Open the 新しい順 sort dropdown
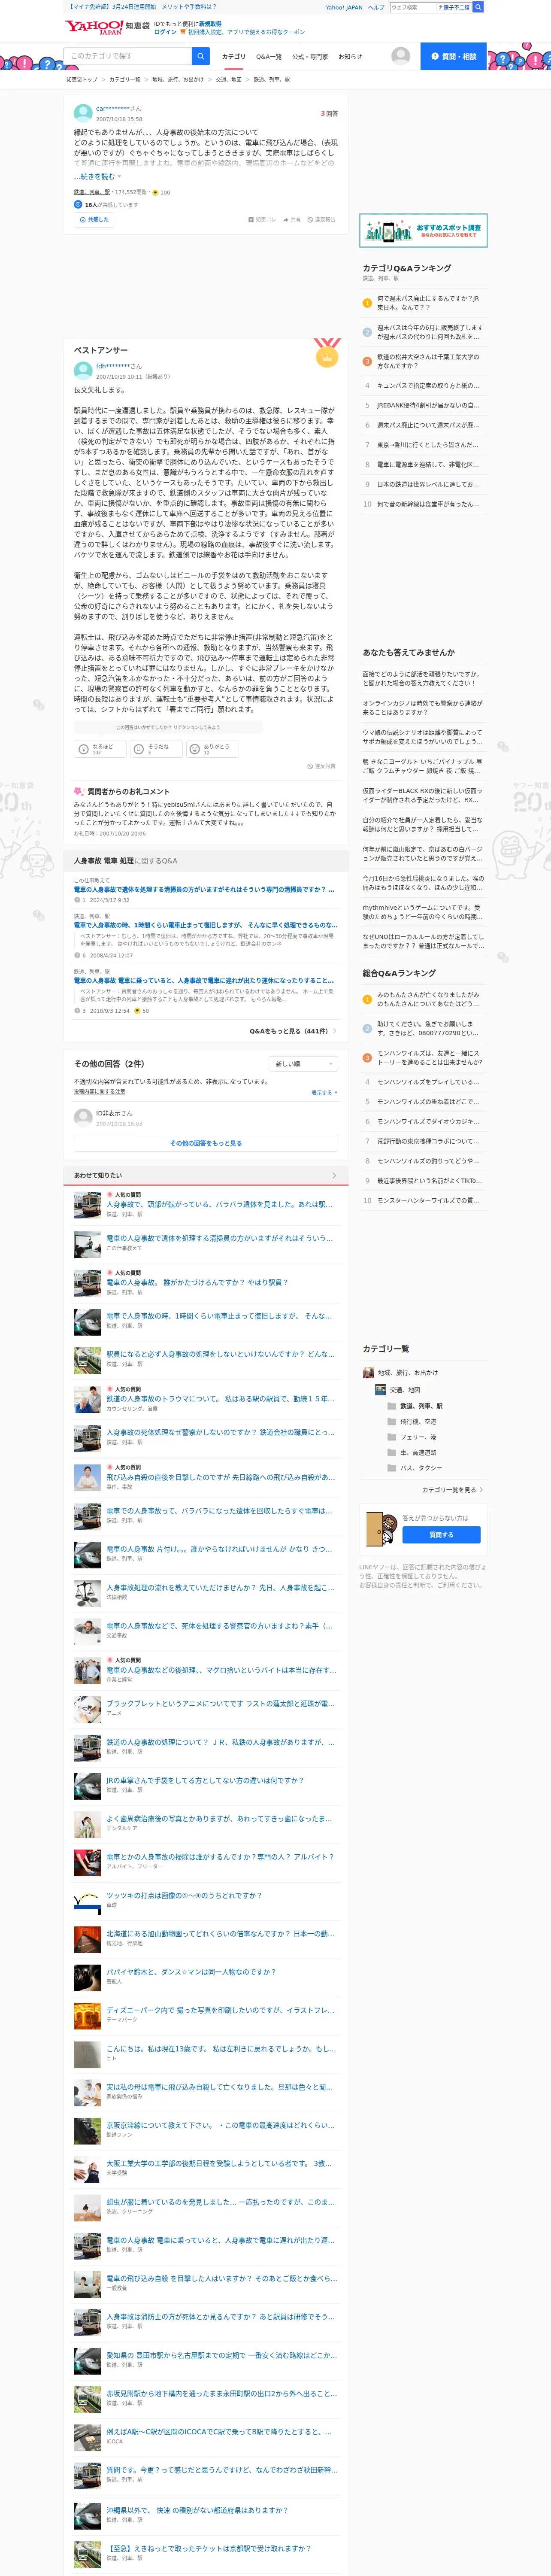This screenshot has height=2576, width=551. (303, 1063)
